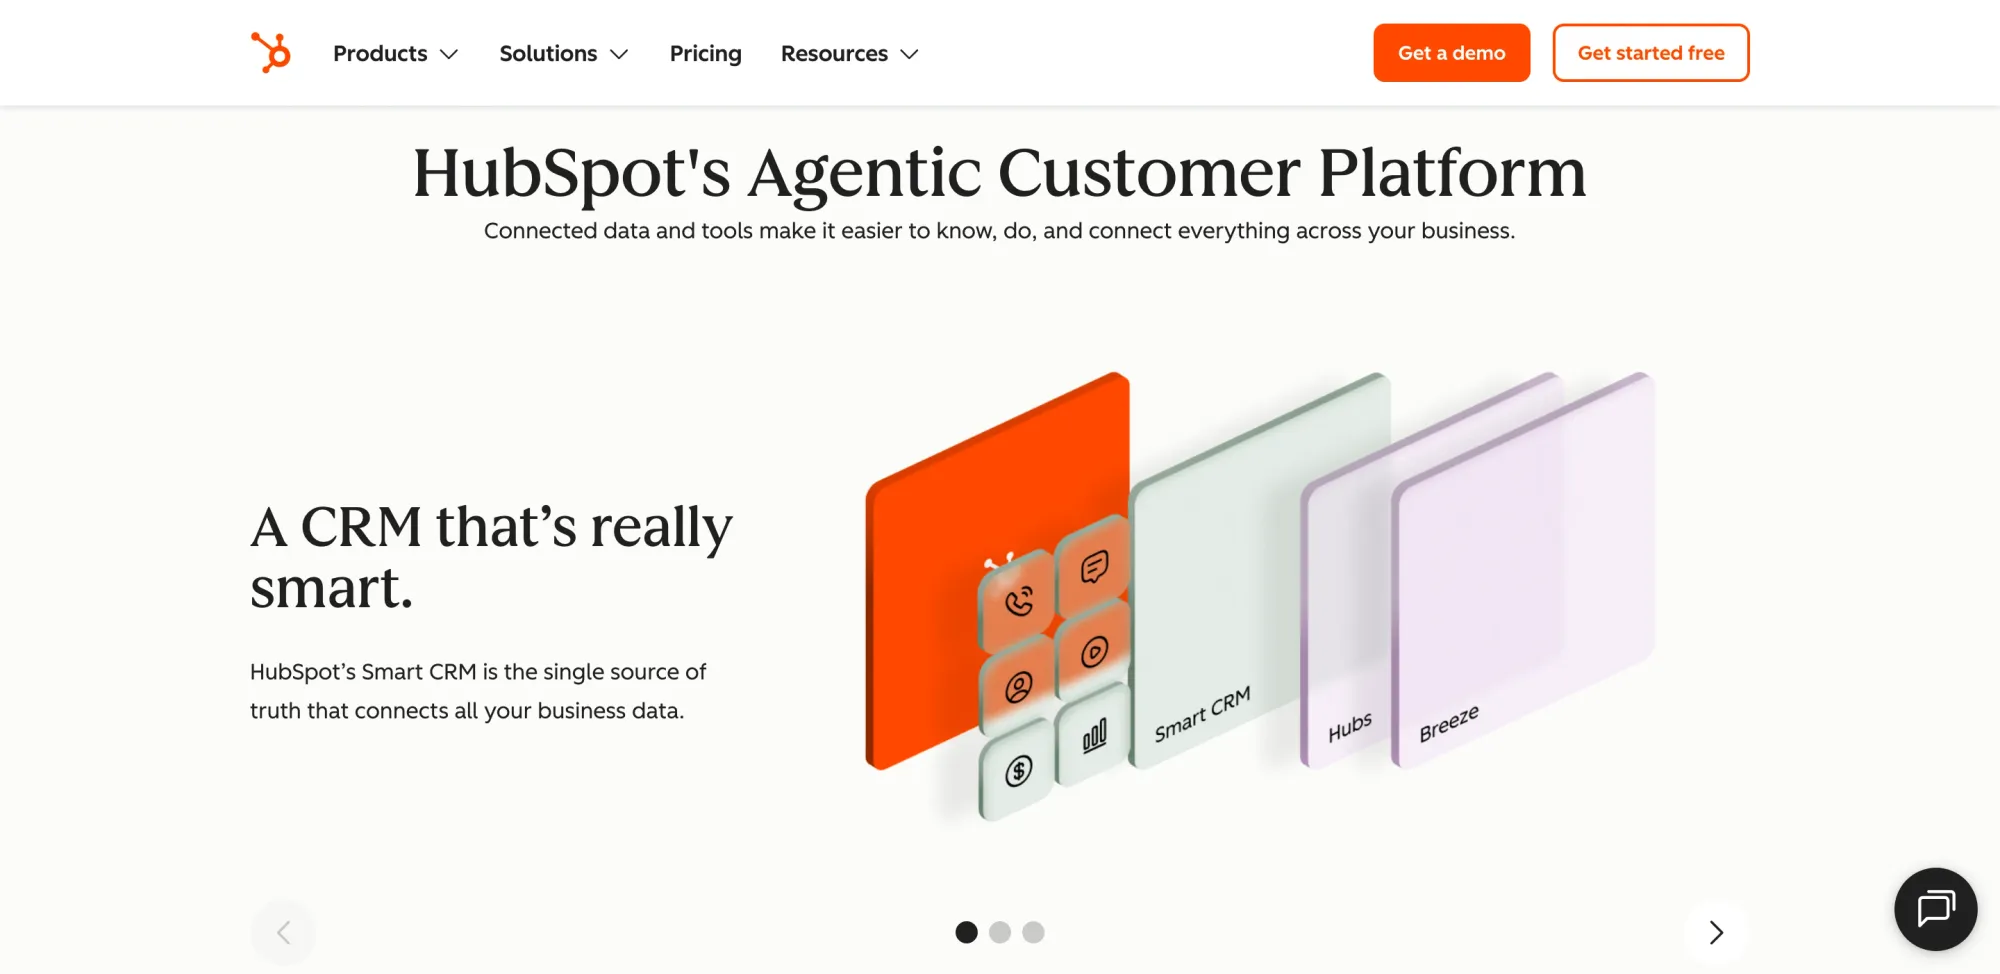Click the chat message icon tile
Screen dimensions: 2000x974
(1094, 568)
